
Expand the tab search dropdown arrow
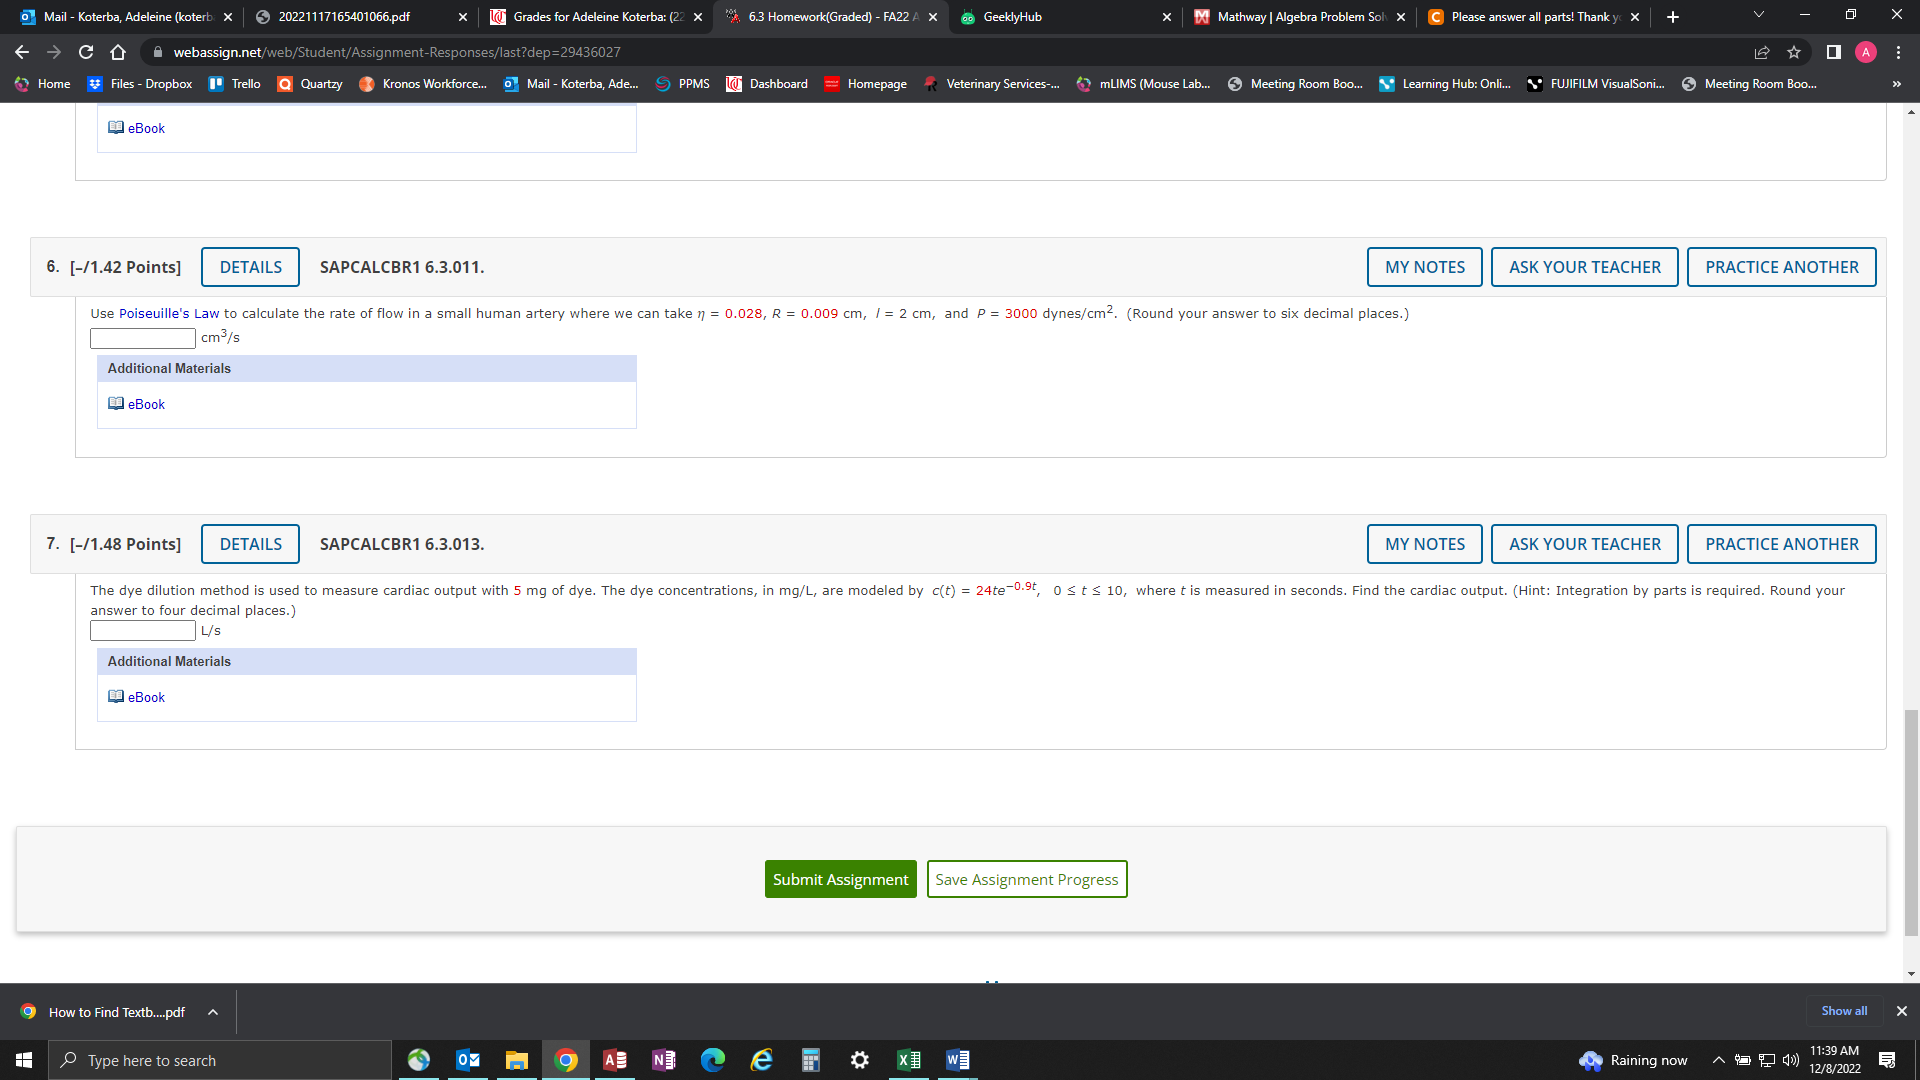click(x=1759, y=15)
